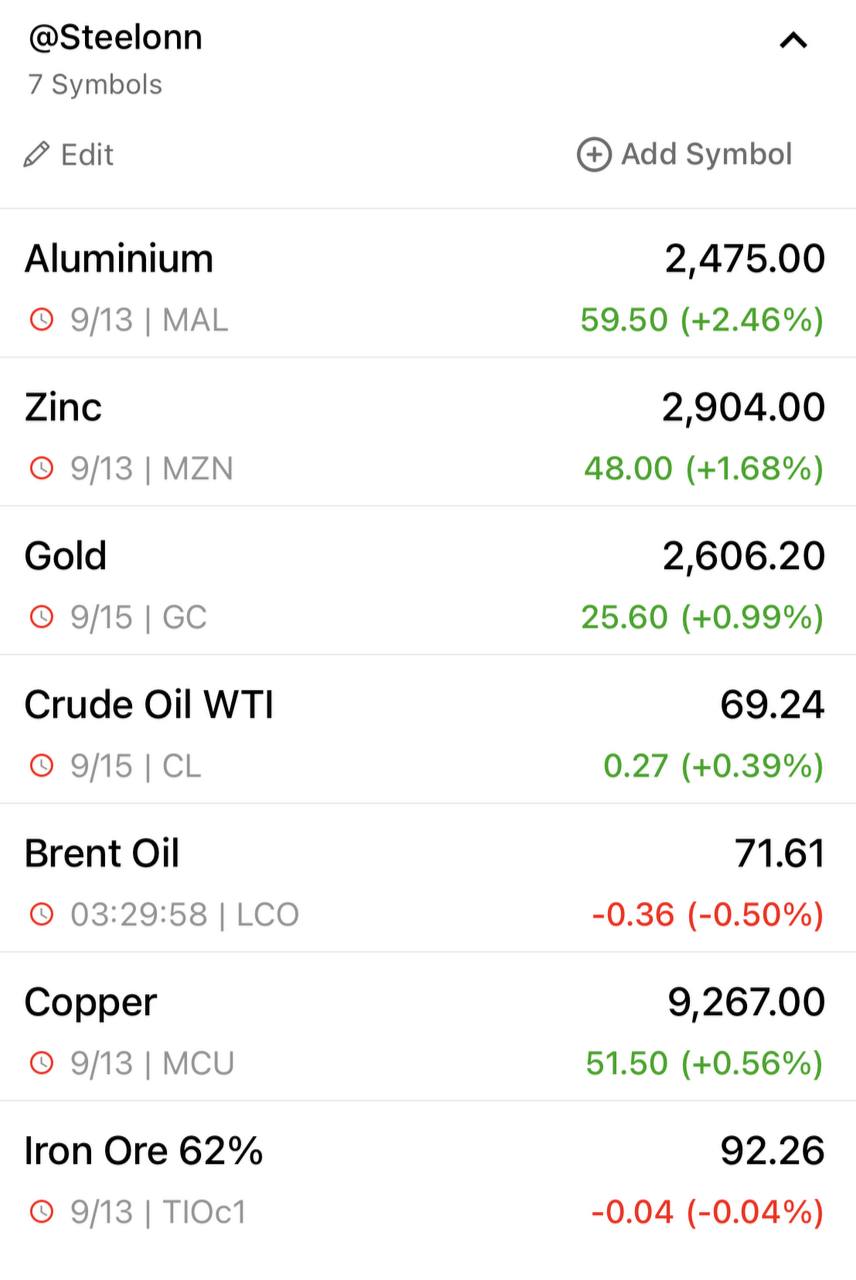Select the Gold 2,606.20 price
This screenshot has height=1280, width=856.
(744, 556)
